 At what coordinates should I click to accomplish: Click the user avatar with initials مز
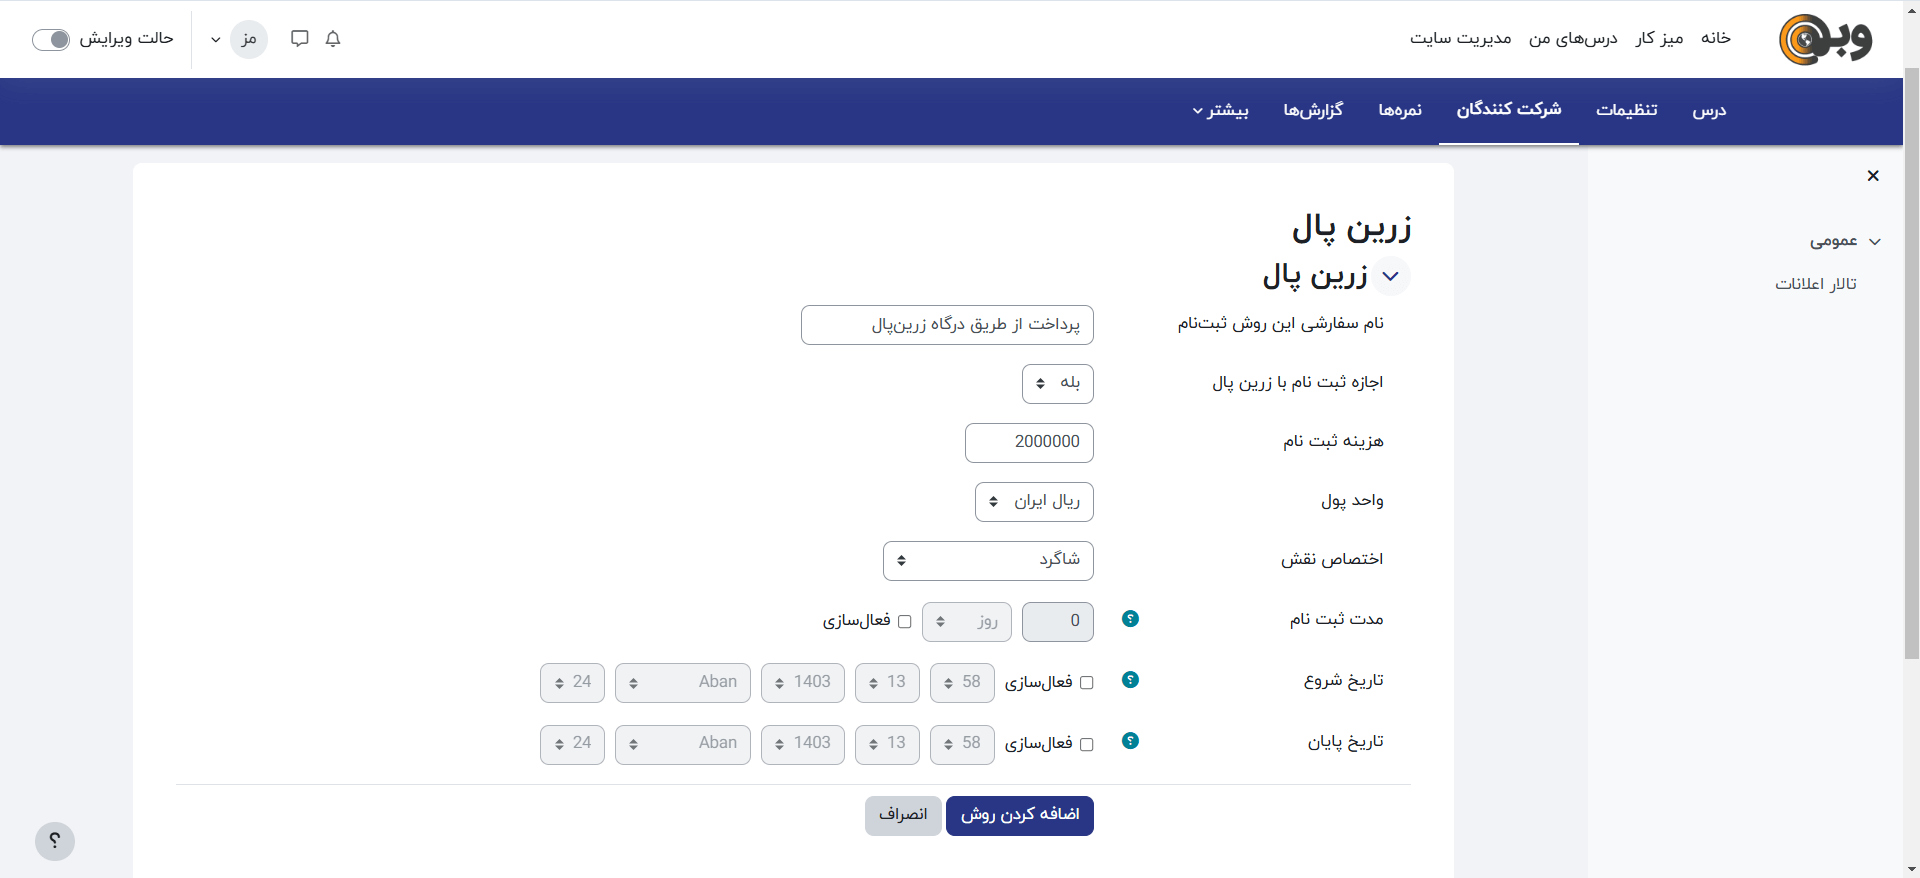coord(249,39)
